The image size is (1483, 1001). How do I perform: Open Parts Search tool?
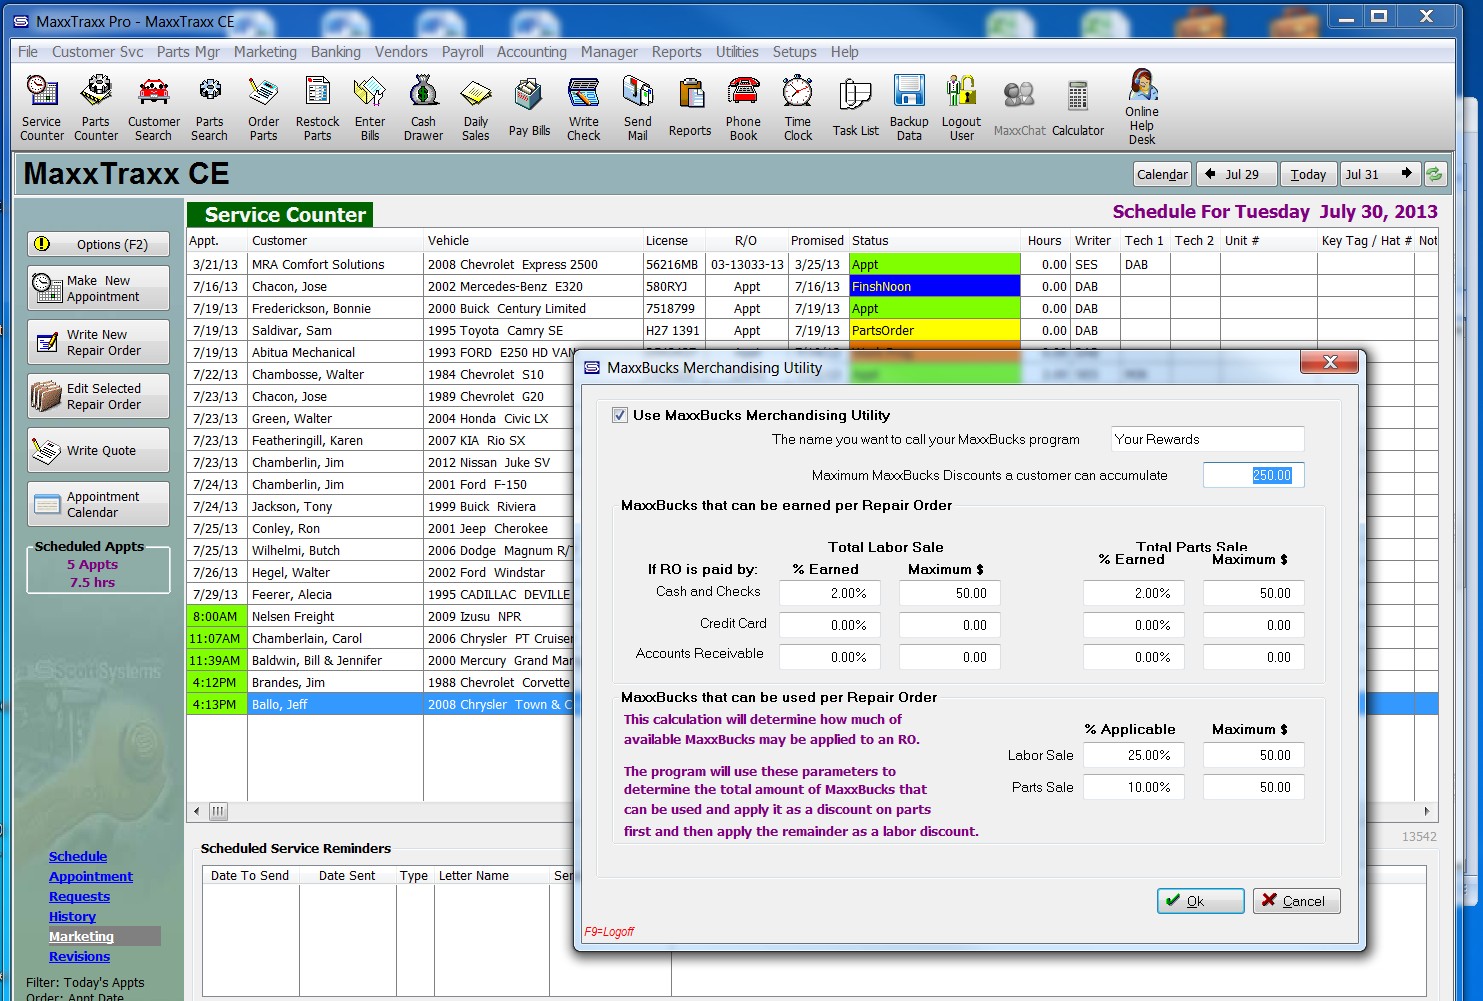210,108
